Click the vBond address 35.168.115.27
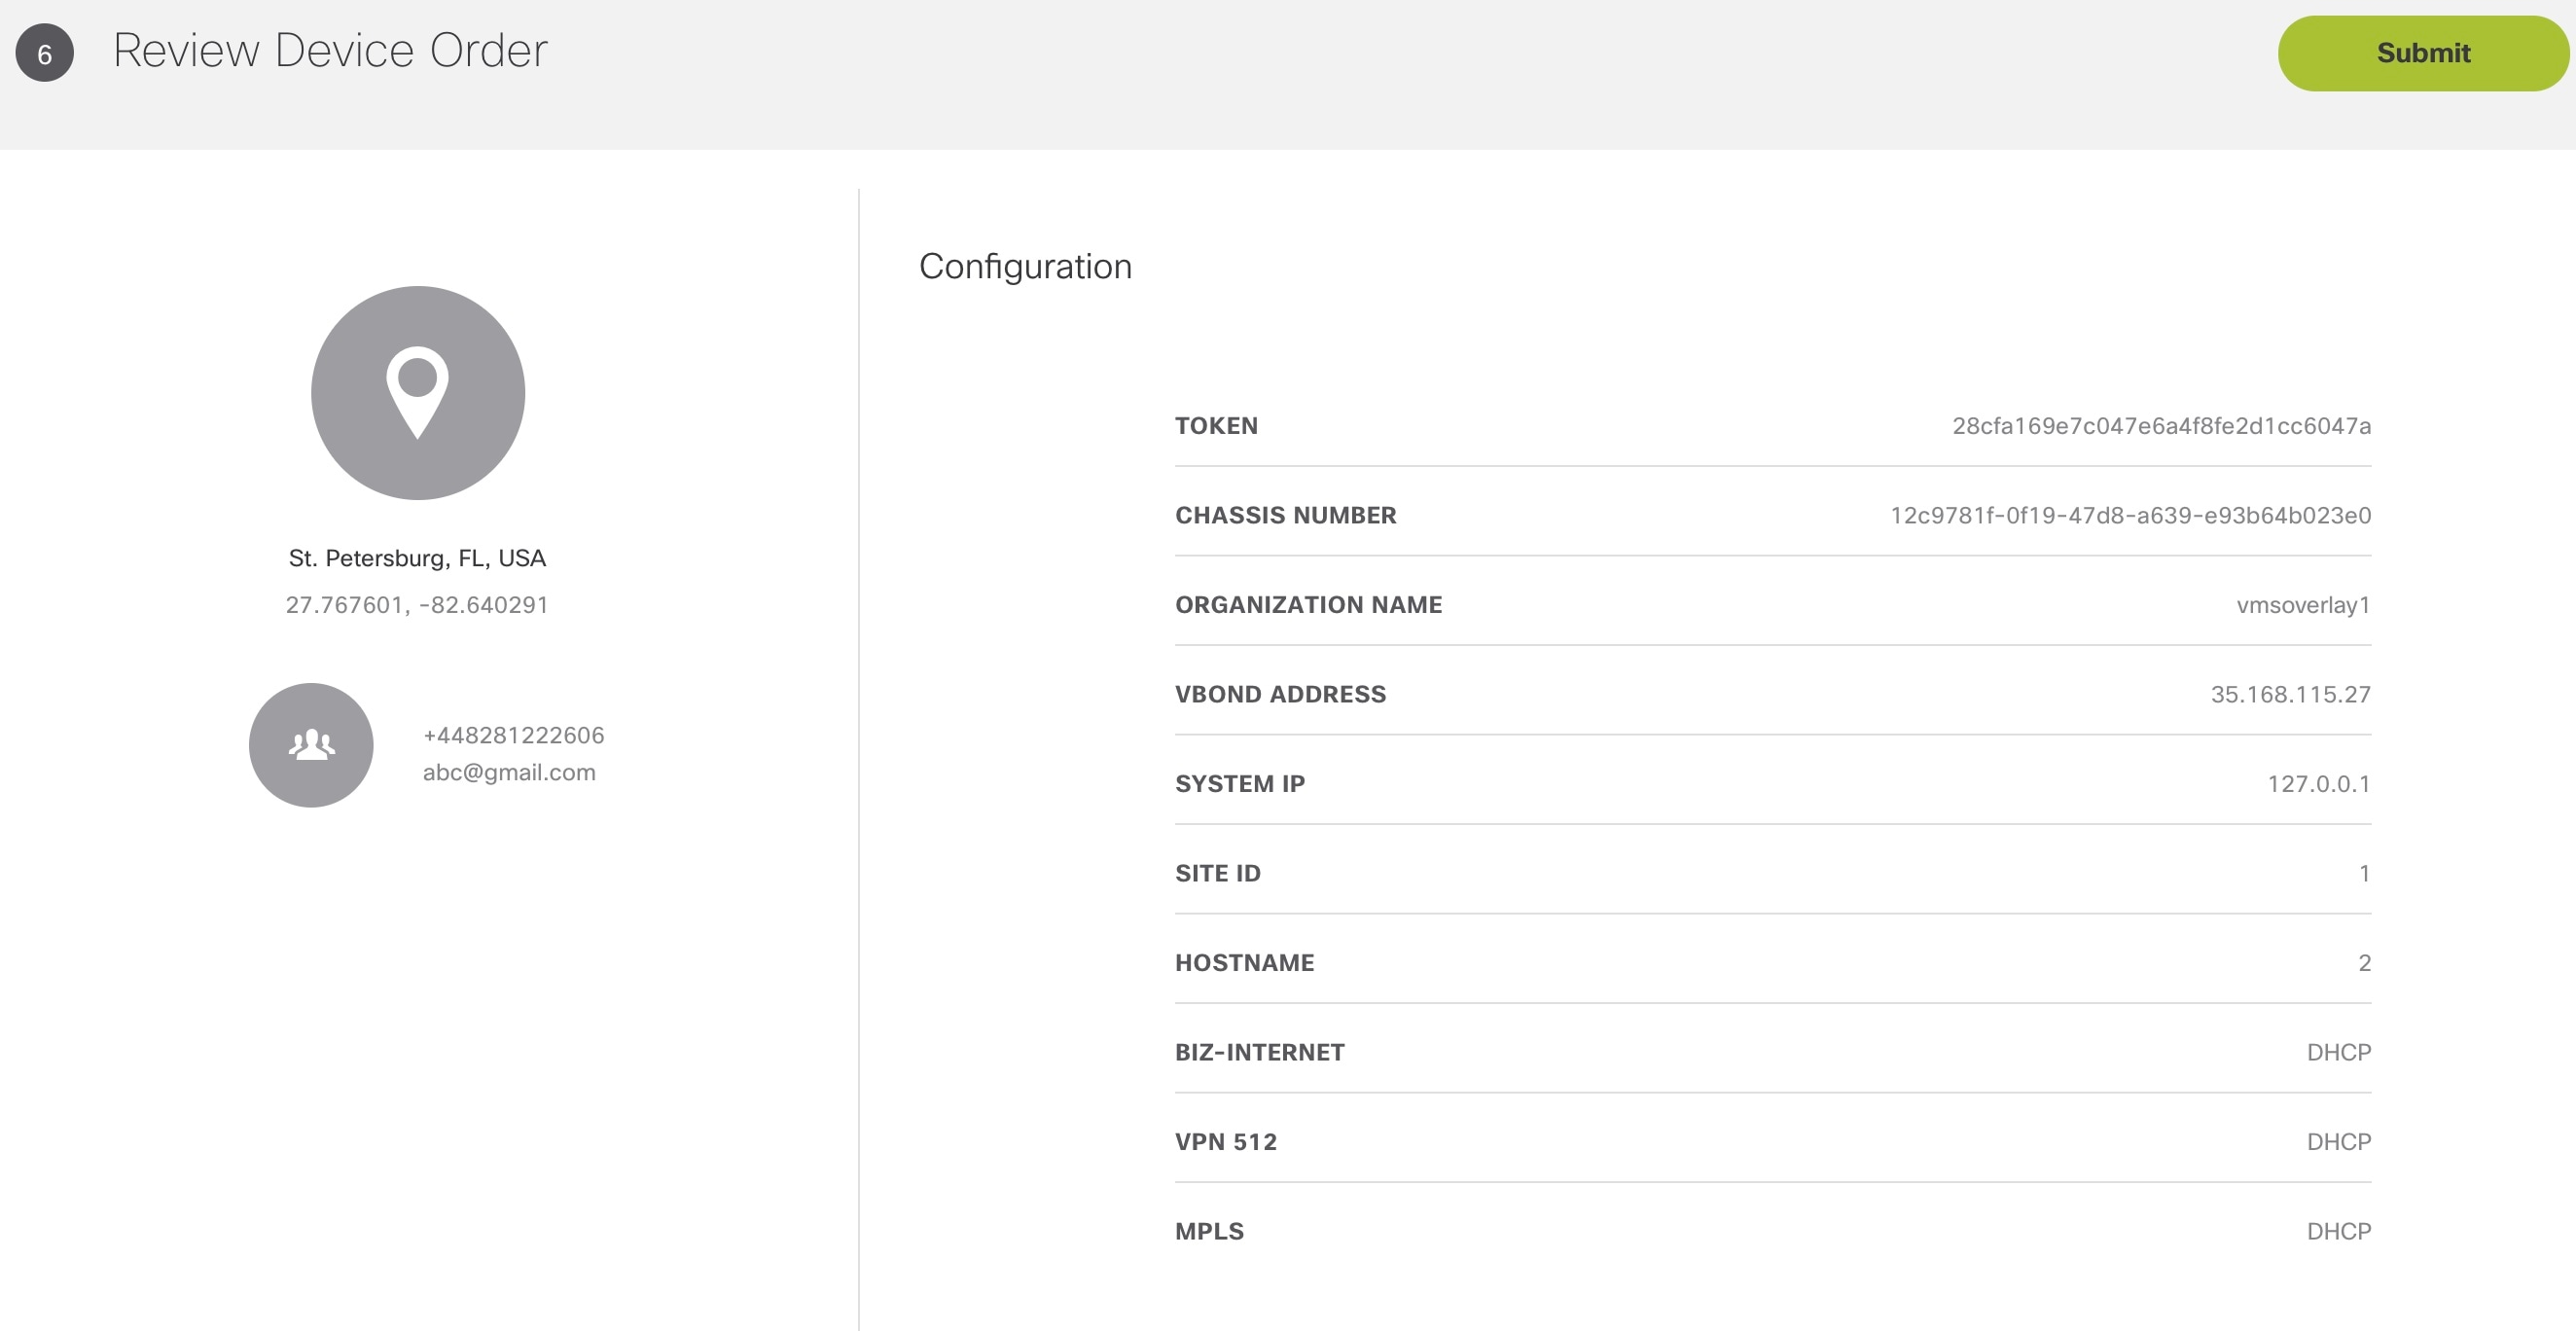Viewport: 2576px width, 1331px height. point(2290,694)
